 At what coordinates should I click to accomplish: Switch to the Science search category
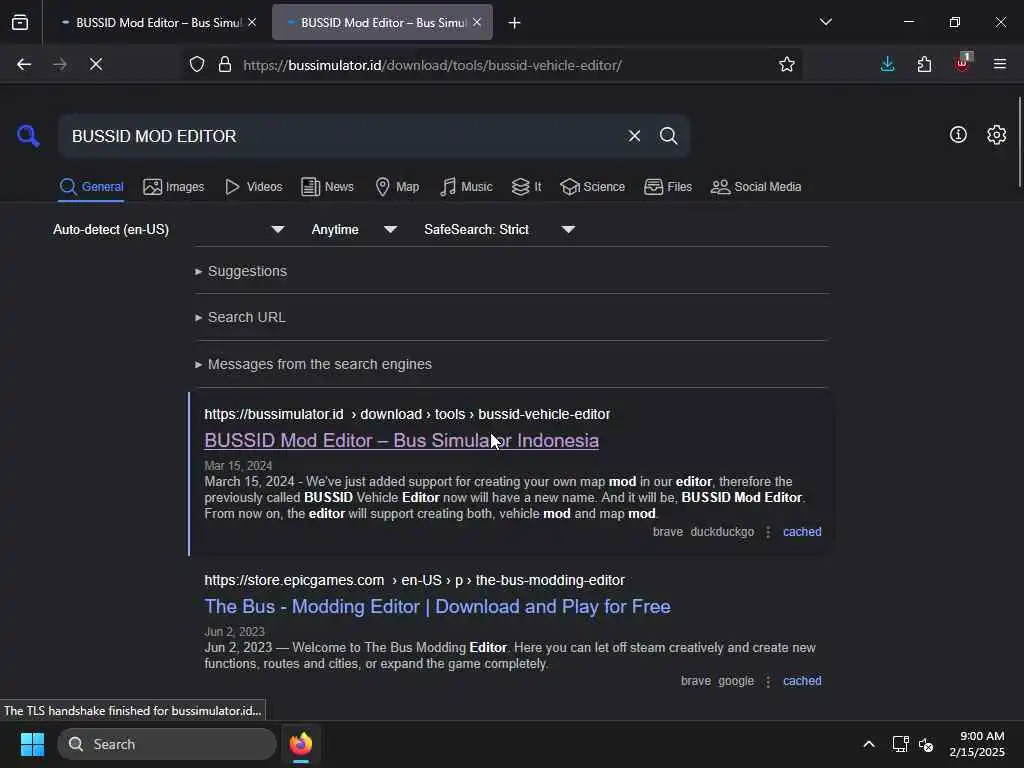point(592,187)
